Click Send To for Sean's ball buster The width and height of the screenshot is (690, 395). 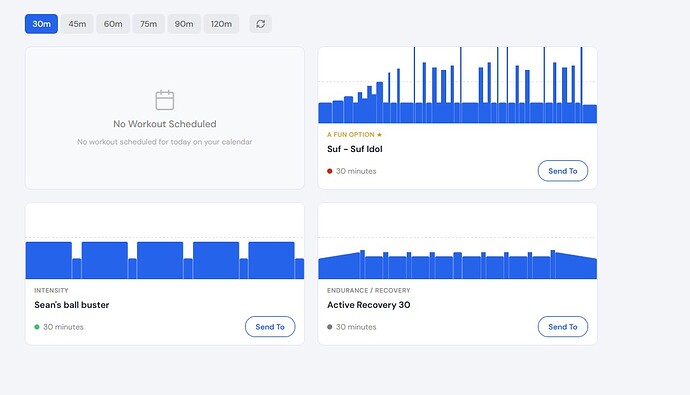pyautogui.click(x=270, y=326)
